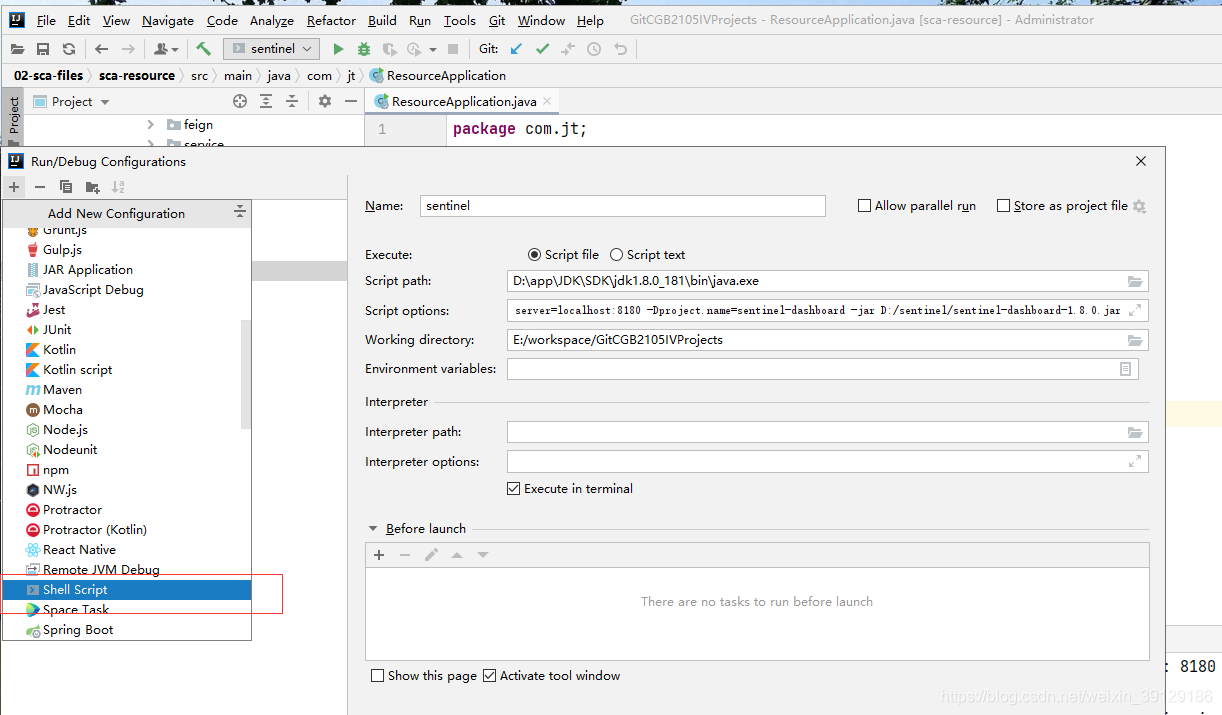The image size is (1222, 715).
Task: Click Save/Move into folder icon
Action: [x=92, y=187]
